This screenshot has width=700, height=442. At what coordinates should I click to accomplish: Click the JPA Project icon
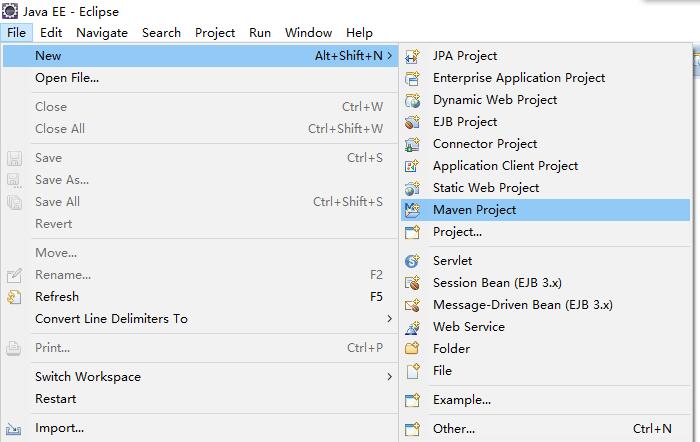click(412, 56)
